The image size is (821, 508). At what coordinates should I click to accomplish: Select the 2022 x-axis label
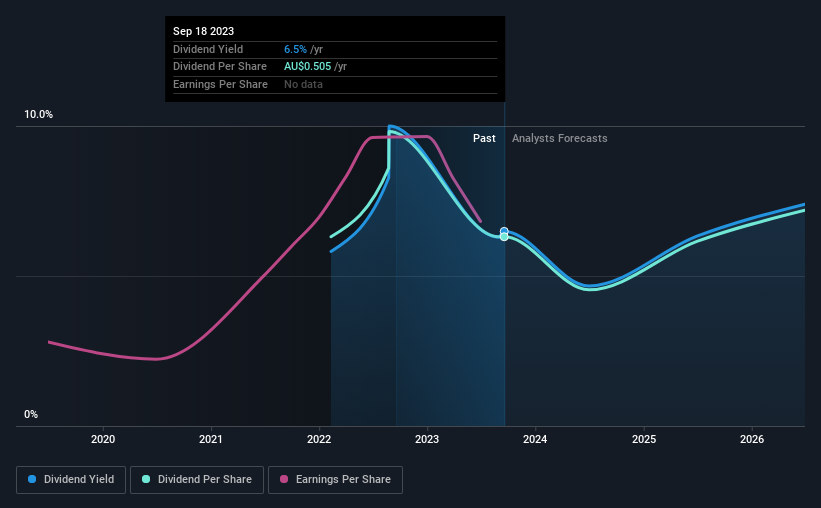[x=319, y=439]
